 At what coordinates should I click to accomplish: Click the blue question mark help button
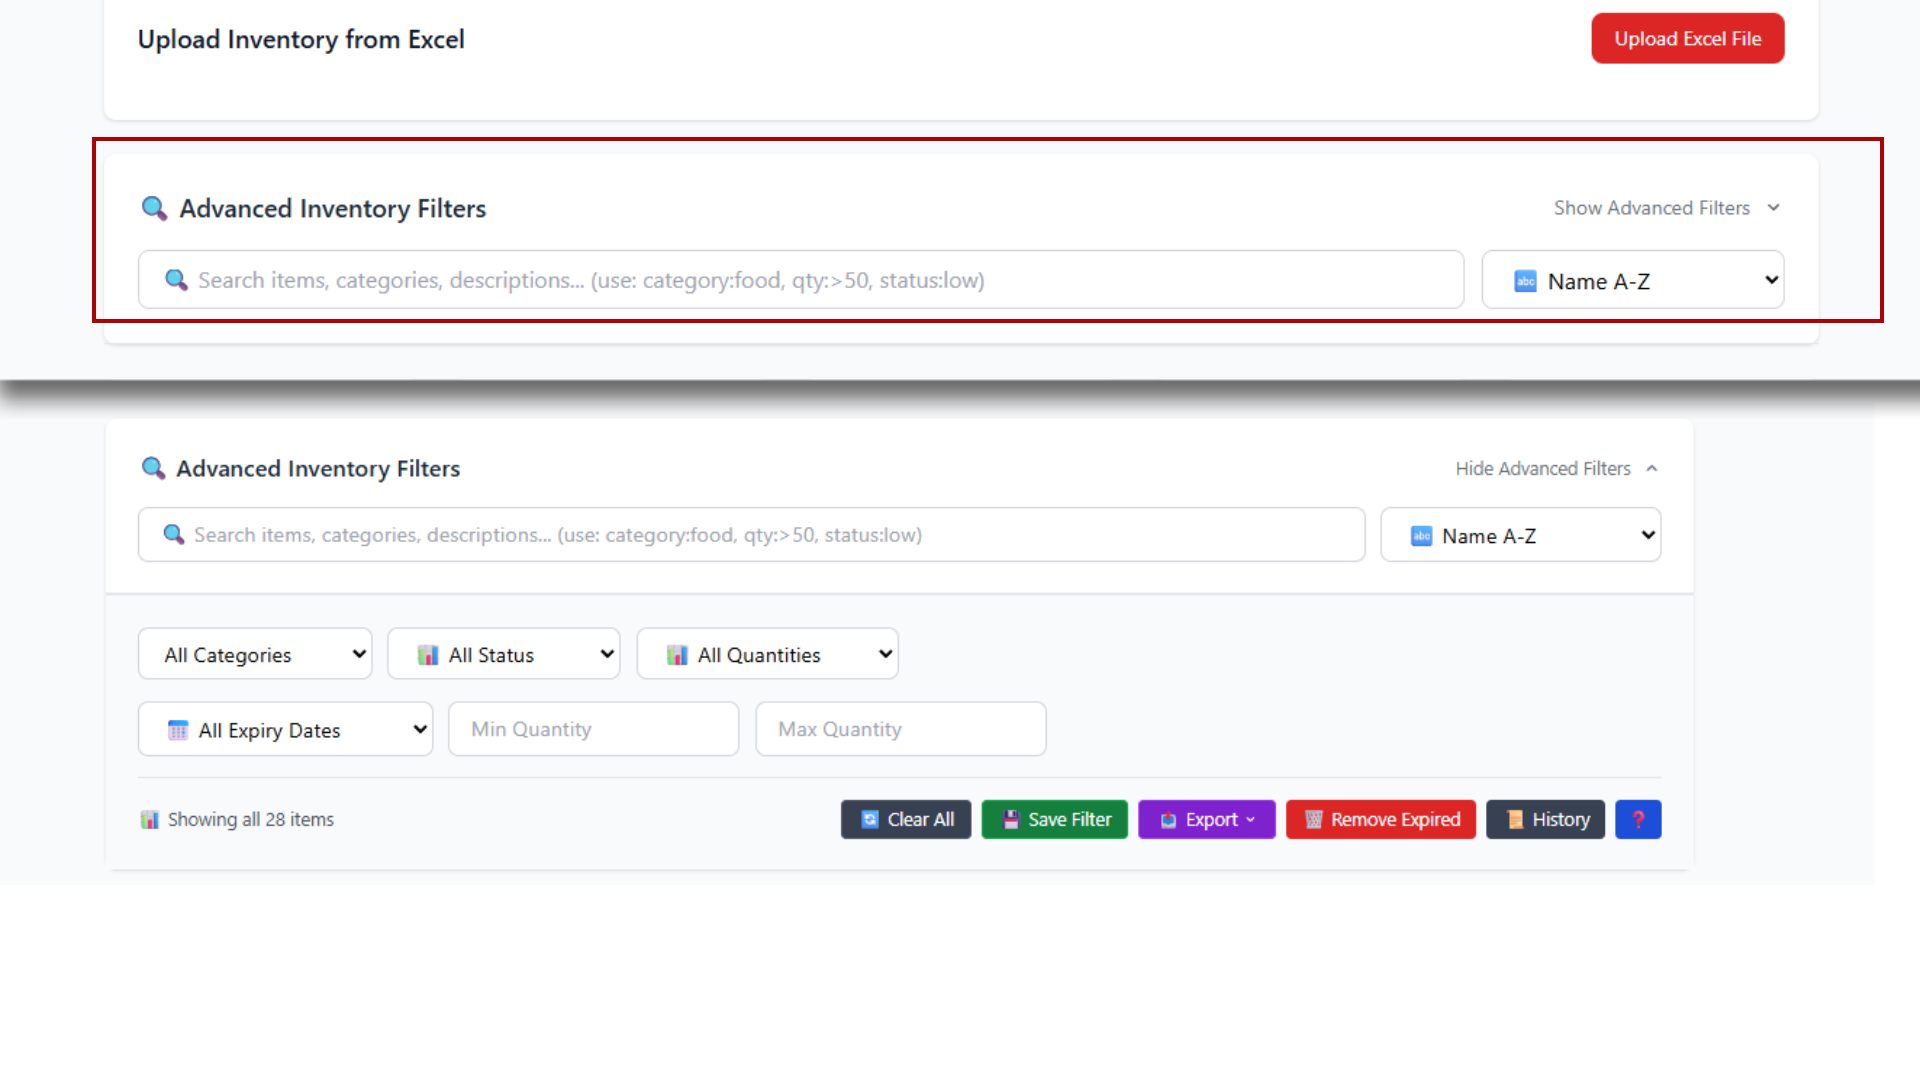pyautogui.click(x=1638, y=819)
